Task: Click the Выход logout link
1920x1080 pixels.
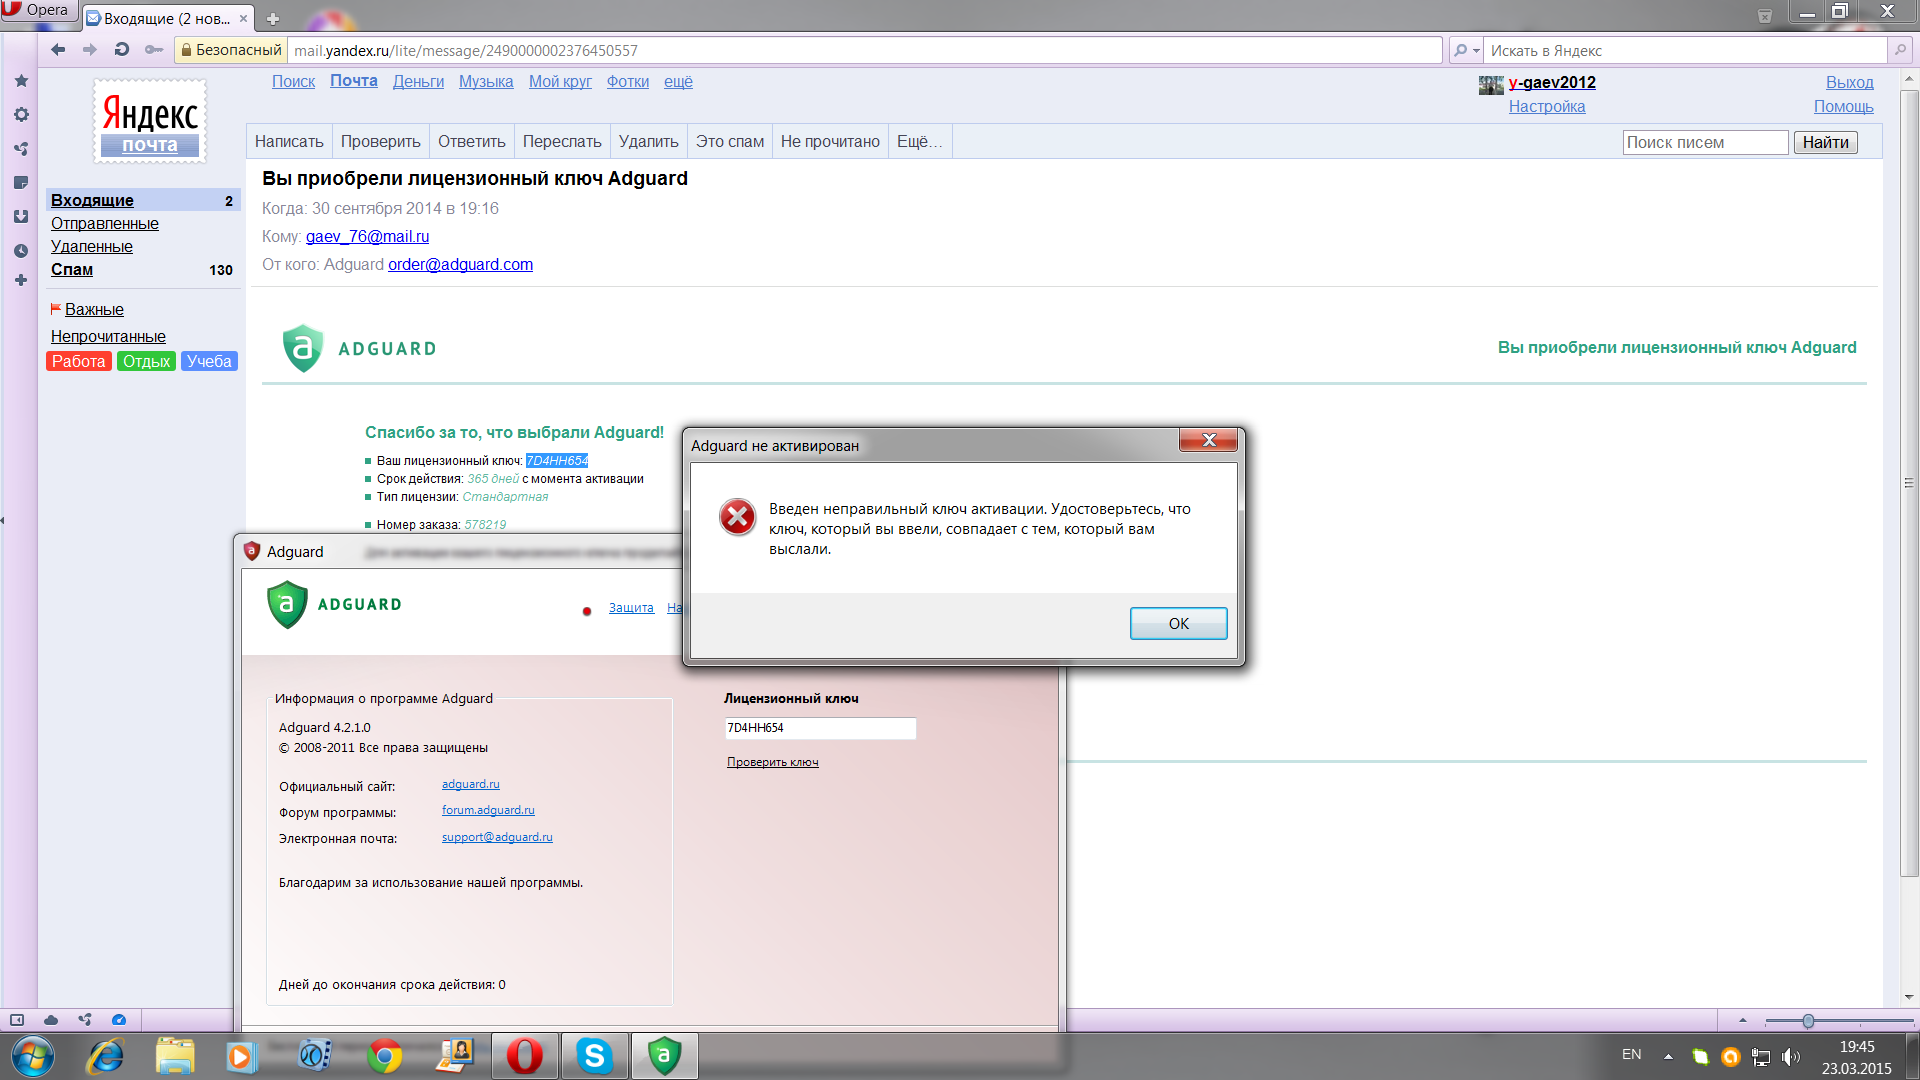Action: (1849, 83)
